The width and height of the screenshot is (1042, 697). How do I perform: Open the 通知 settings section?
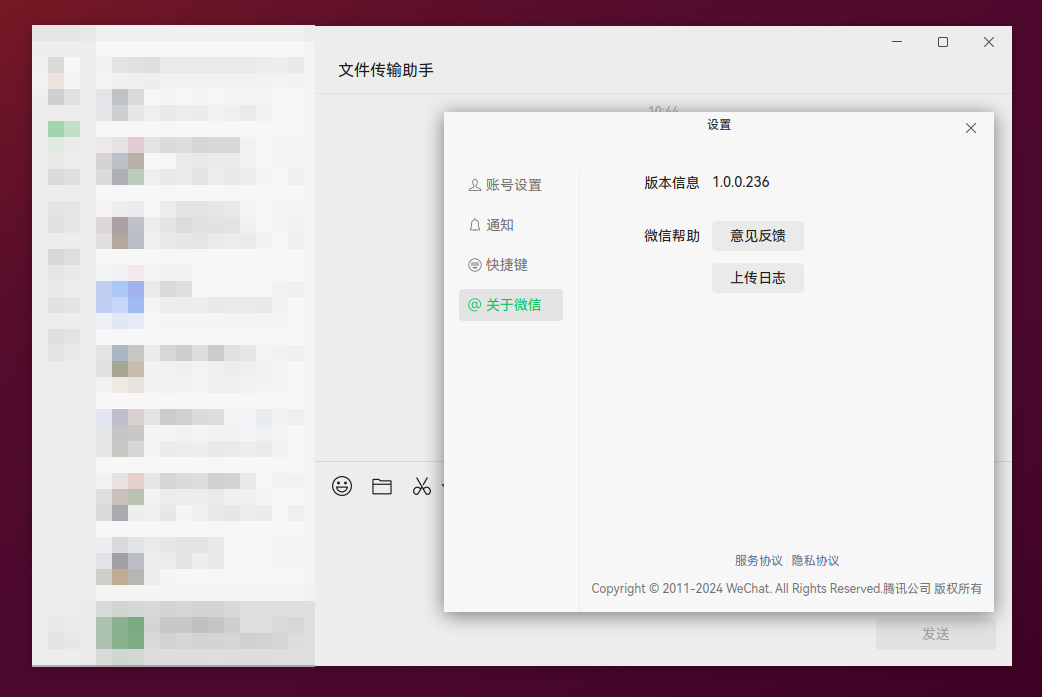510,225
